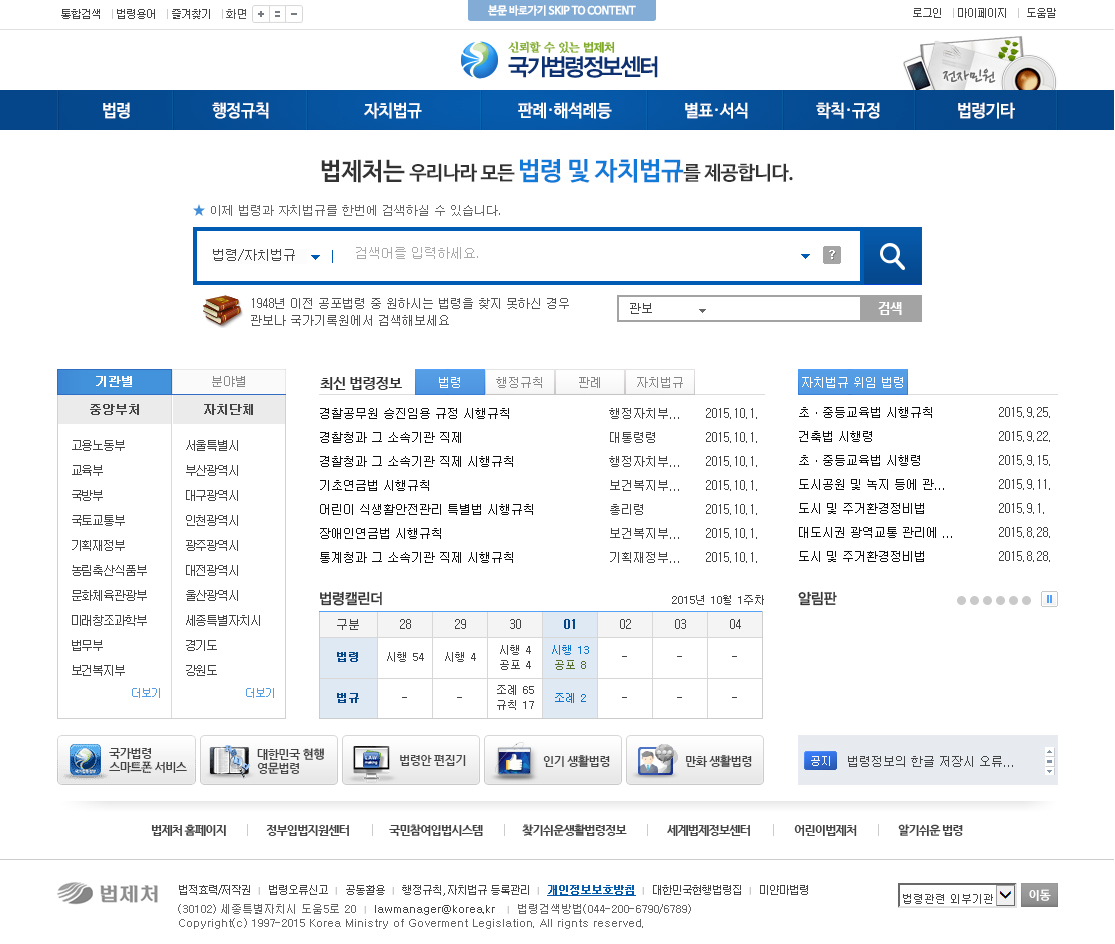Open the 별표·서식 main menu
1115x944 pixels.
[x=715, y=110]
